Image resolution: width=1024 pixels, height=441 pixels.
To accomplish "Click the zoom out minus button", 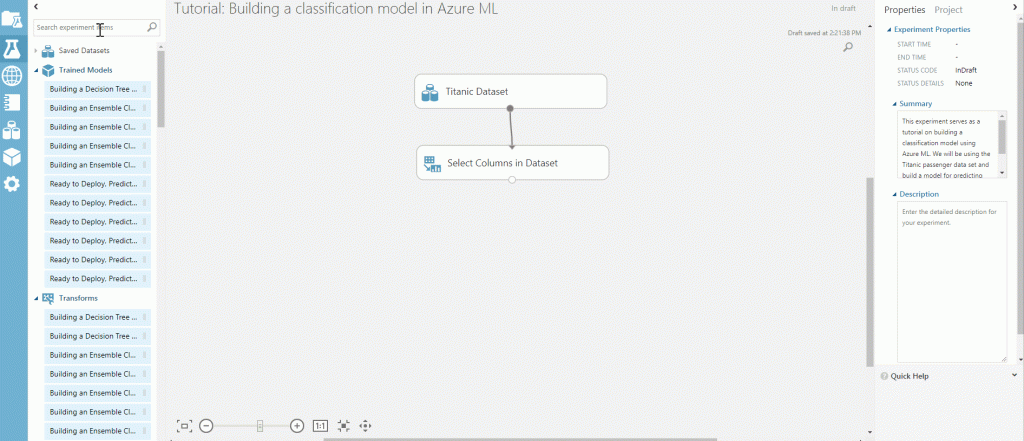I will (x=206, y=426).
